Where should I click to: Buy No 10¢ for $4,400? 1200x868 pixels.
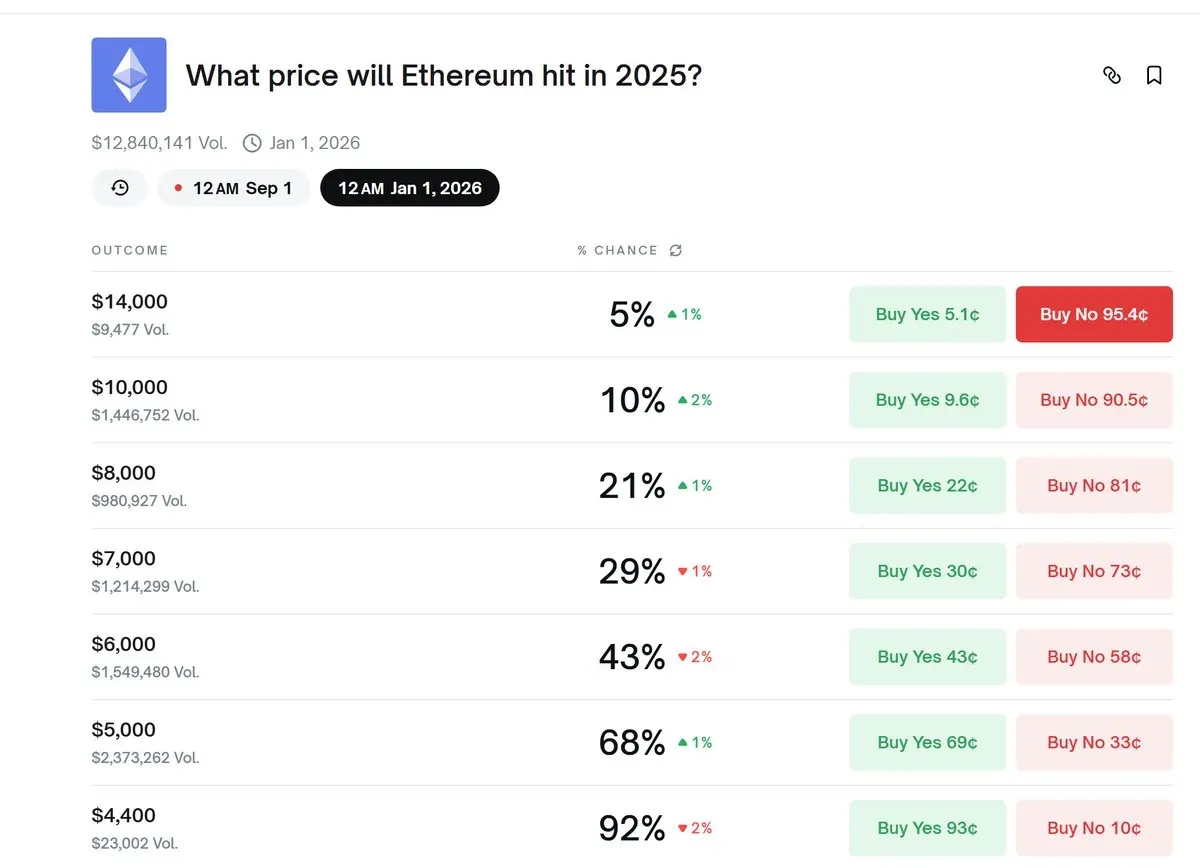(1094, 828)
